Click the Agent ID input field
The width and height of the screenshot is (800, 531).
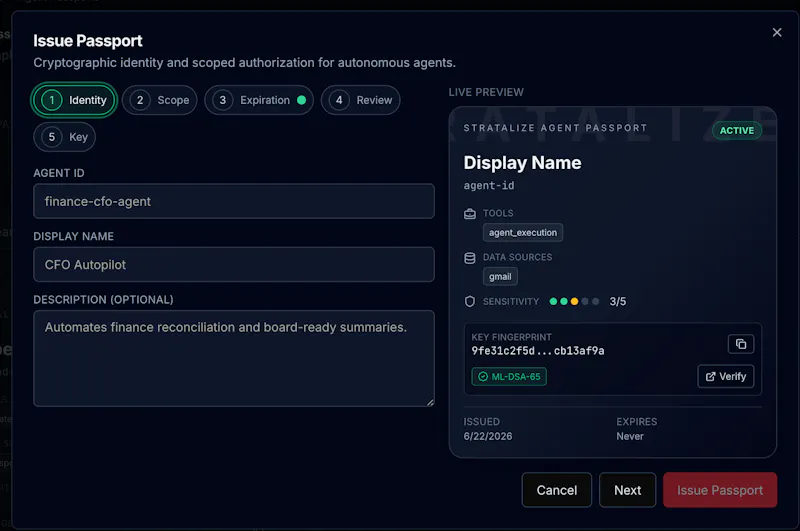[x=234, y=201]
